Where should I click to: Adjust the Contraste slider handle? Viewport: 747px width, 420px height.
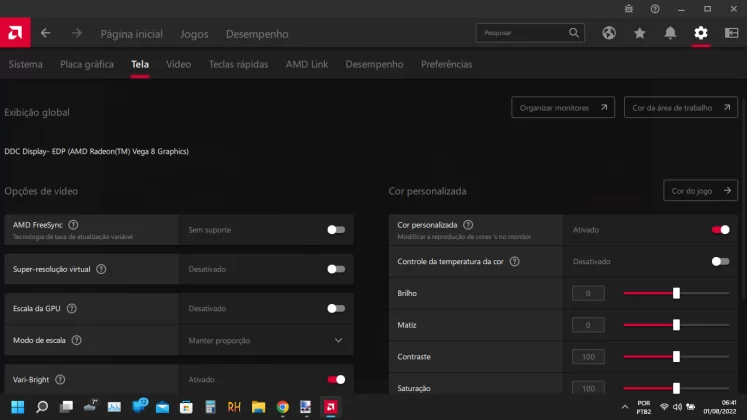(676, 357)
